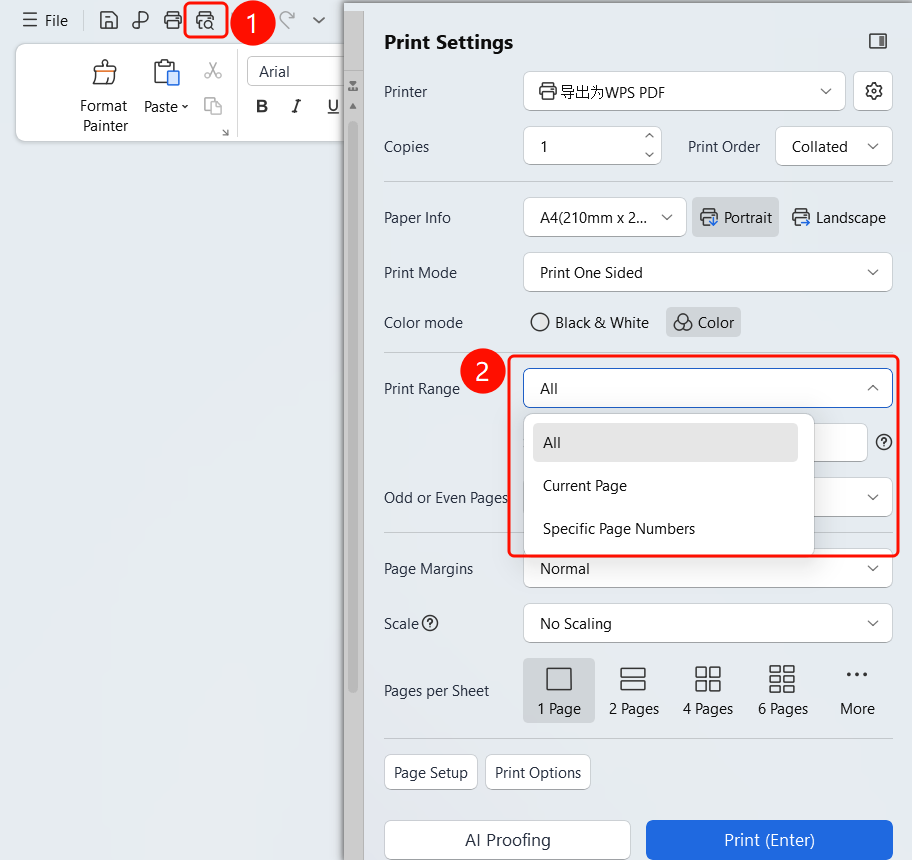Click the AI Proofing button
Screen dimensions: 912x860
tap(508, 840)
